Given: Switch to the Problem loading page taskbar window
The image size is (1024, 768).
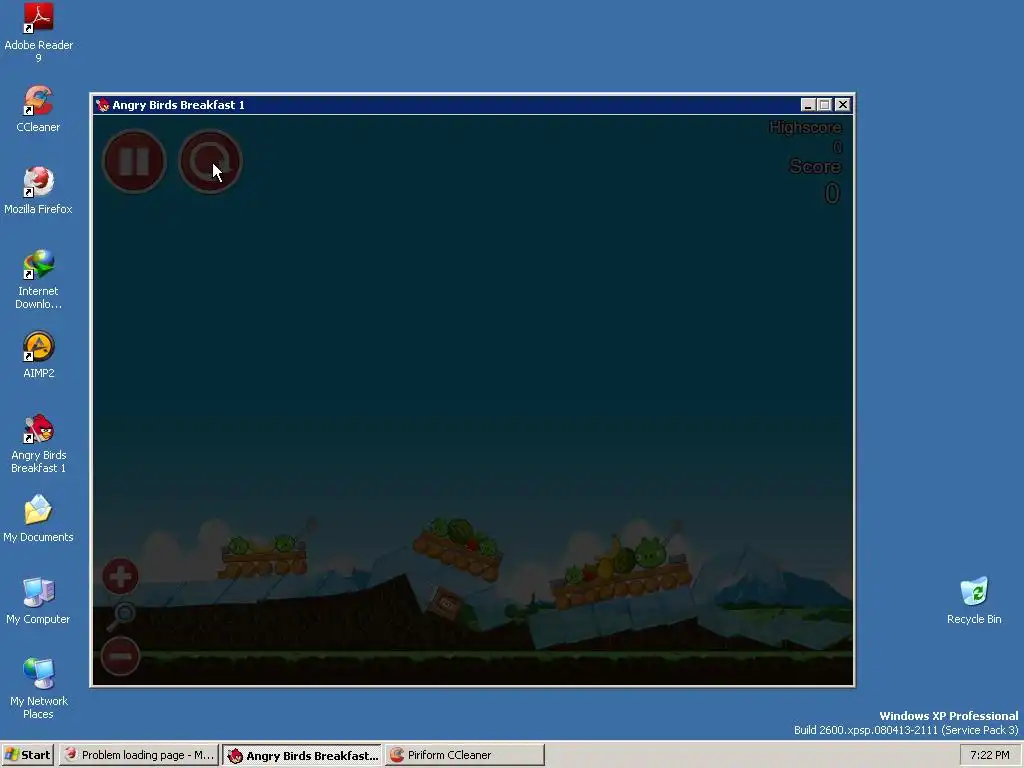Looking at the screenshot, I should 139,755.
